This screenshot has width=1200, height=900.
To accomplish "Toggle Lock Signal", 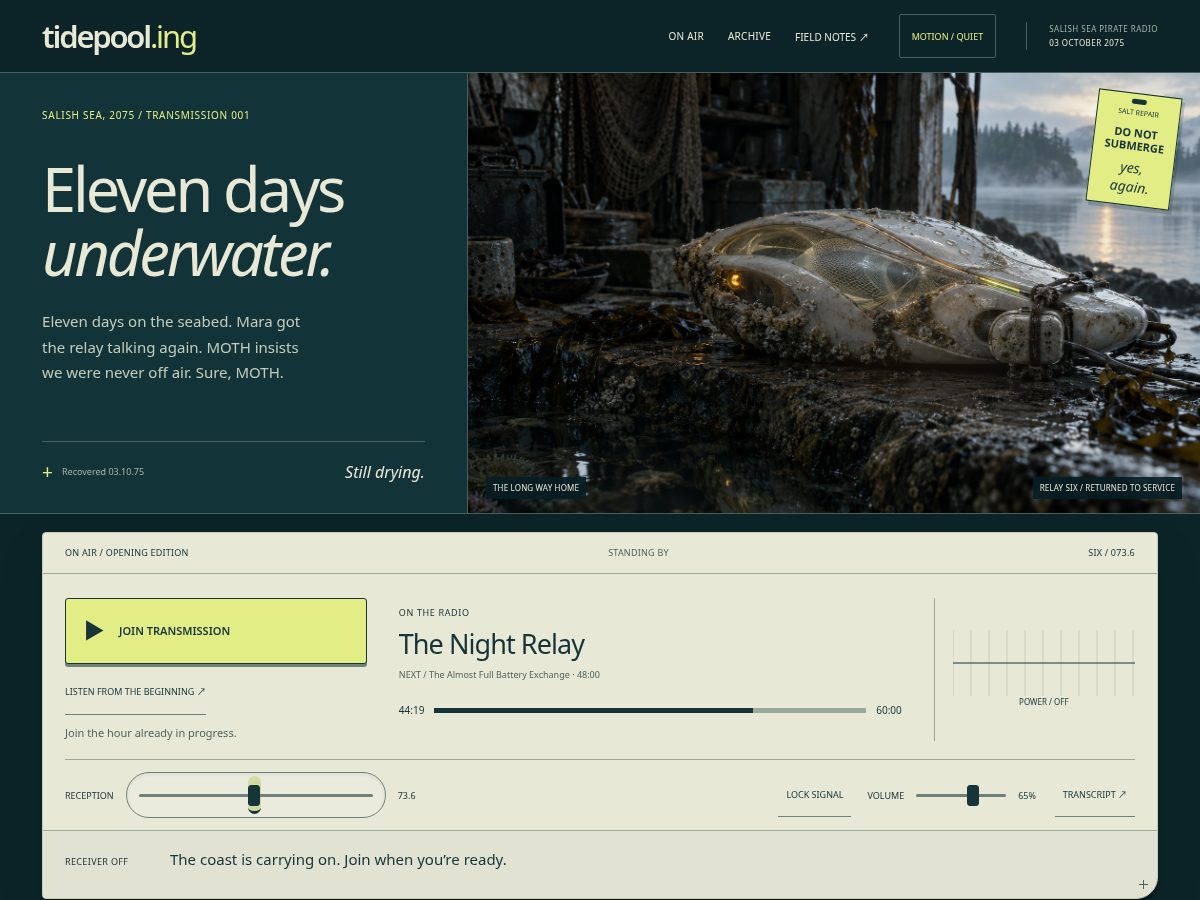I will pos(814,795).
